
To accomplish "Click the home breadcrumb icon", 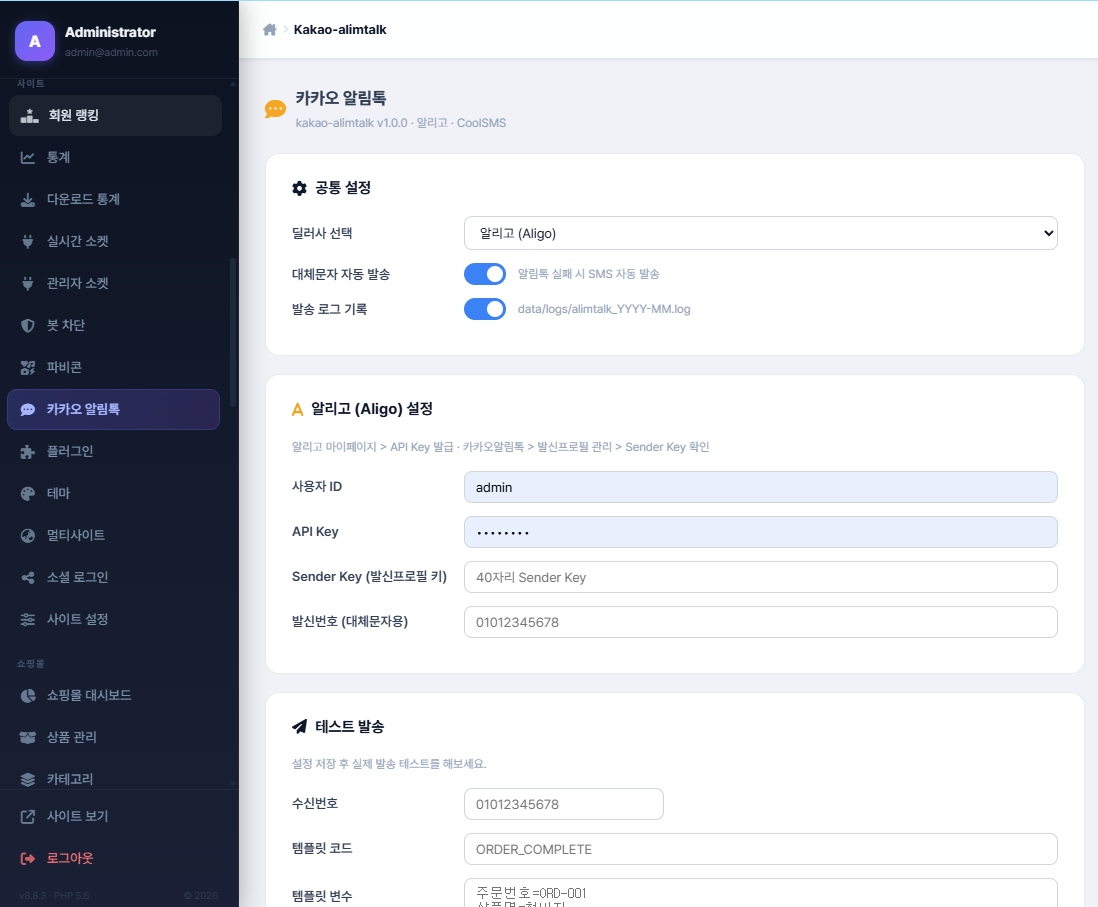I will point(270,29).
